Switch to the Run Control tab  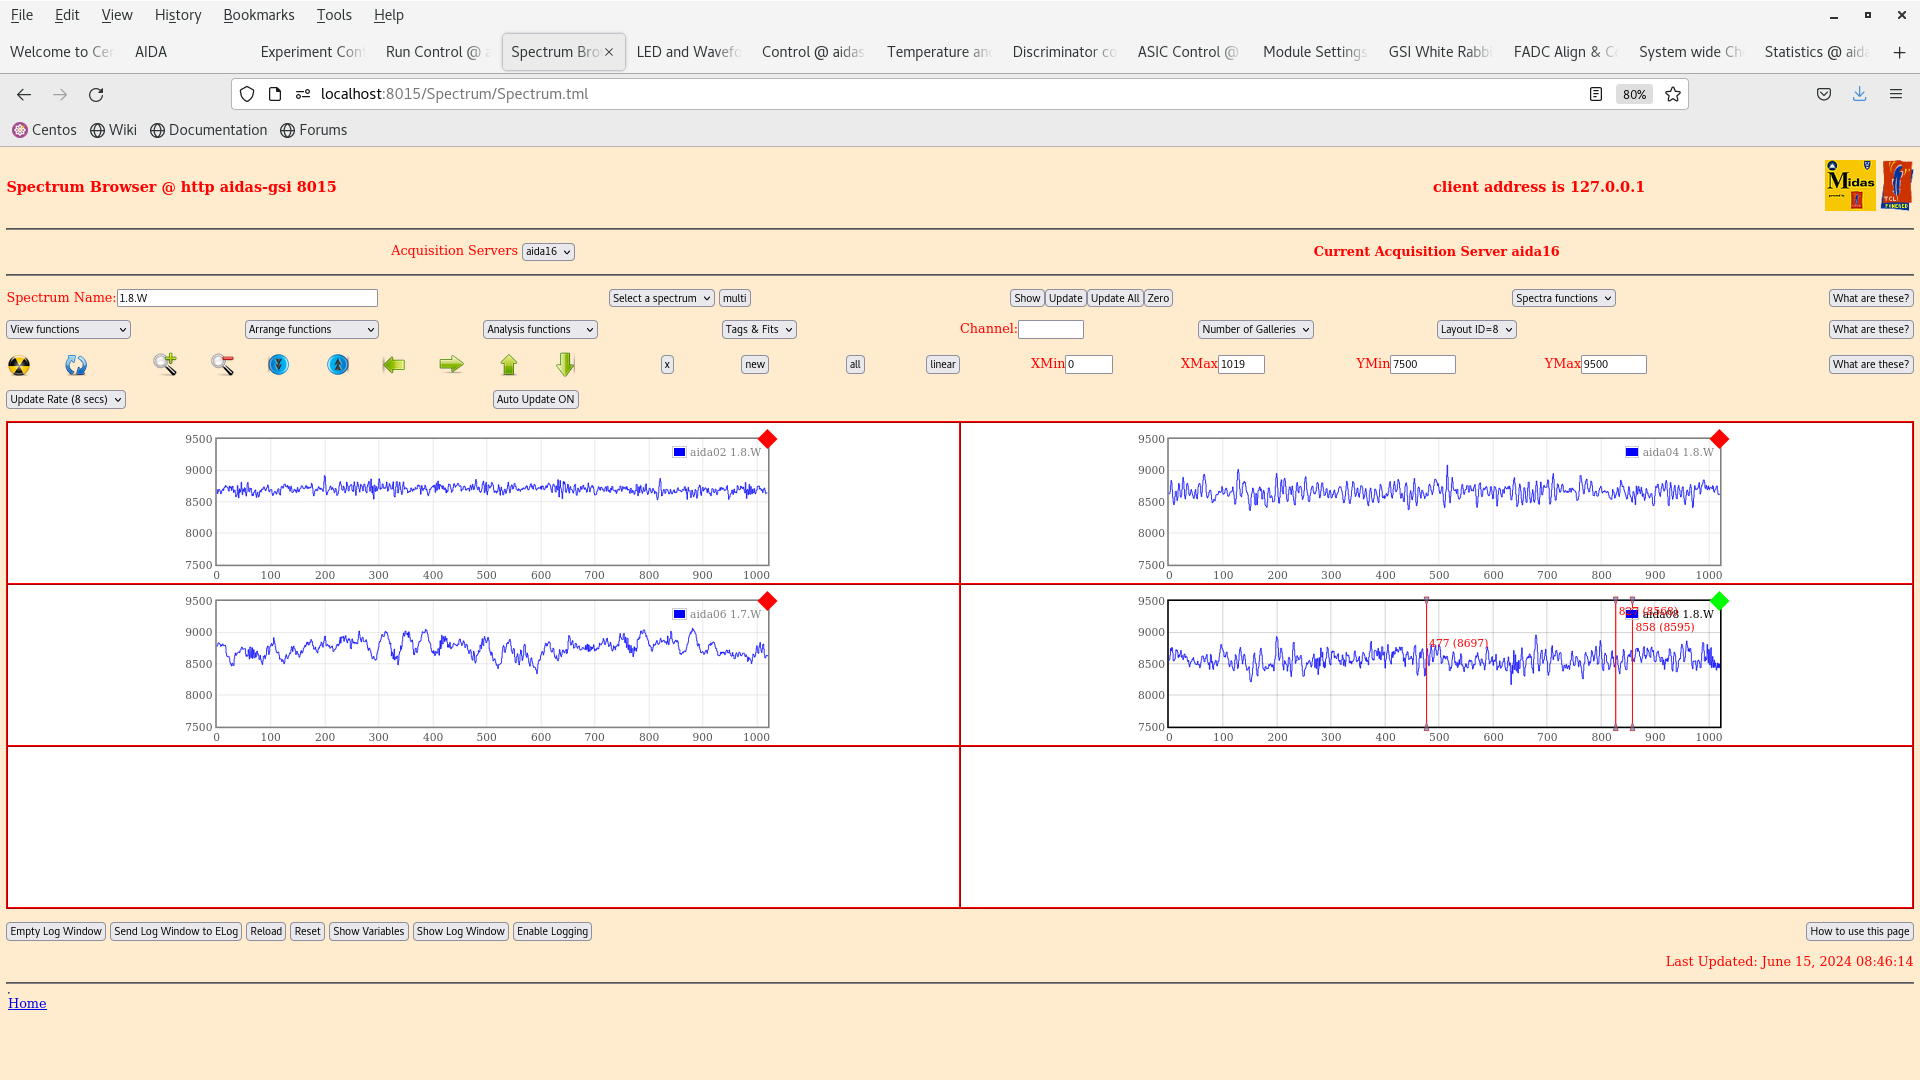(435, 52)
